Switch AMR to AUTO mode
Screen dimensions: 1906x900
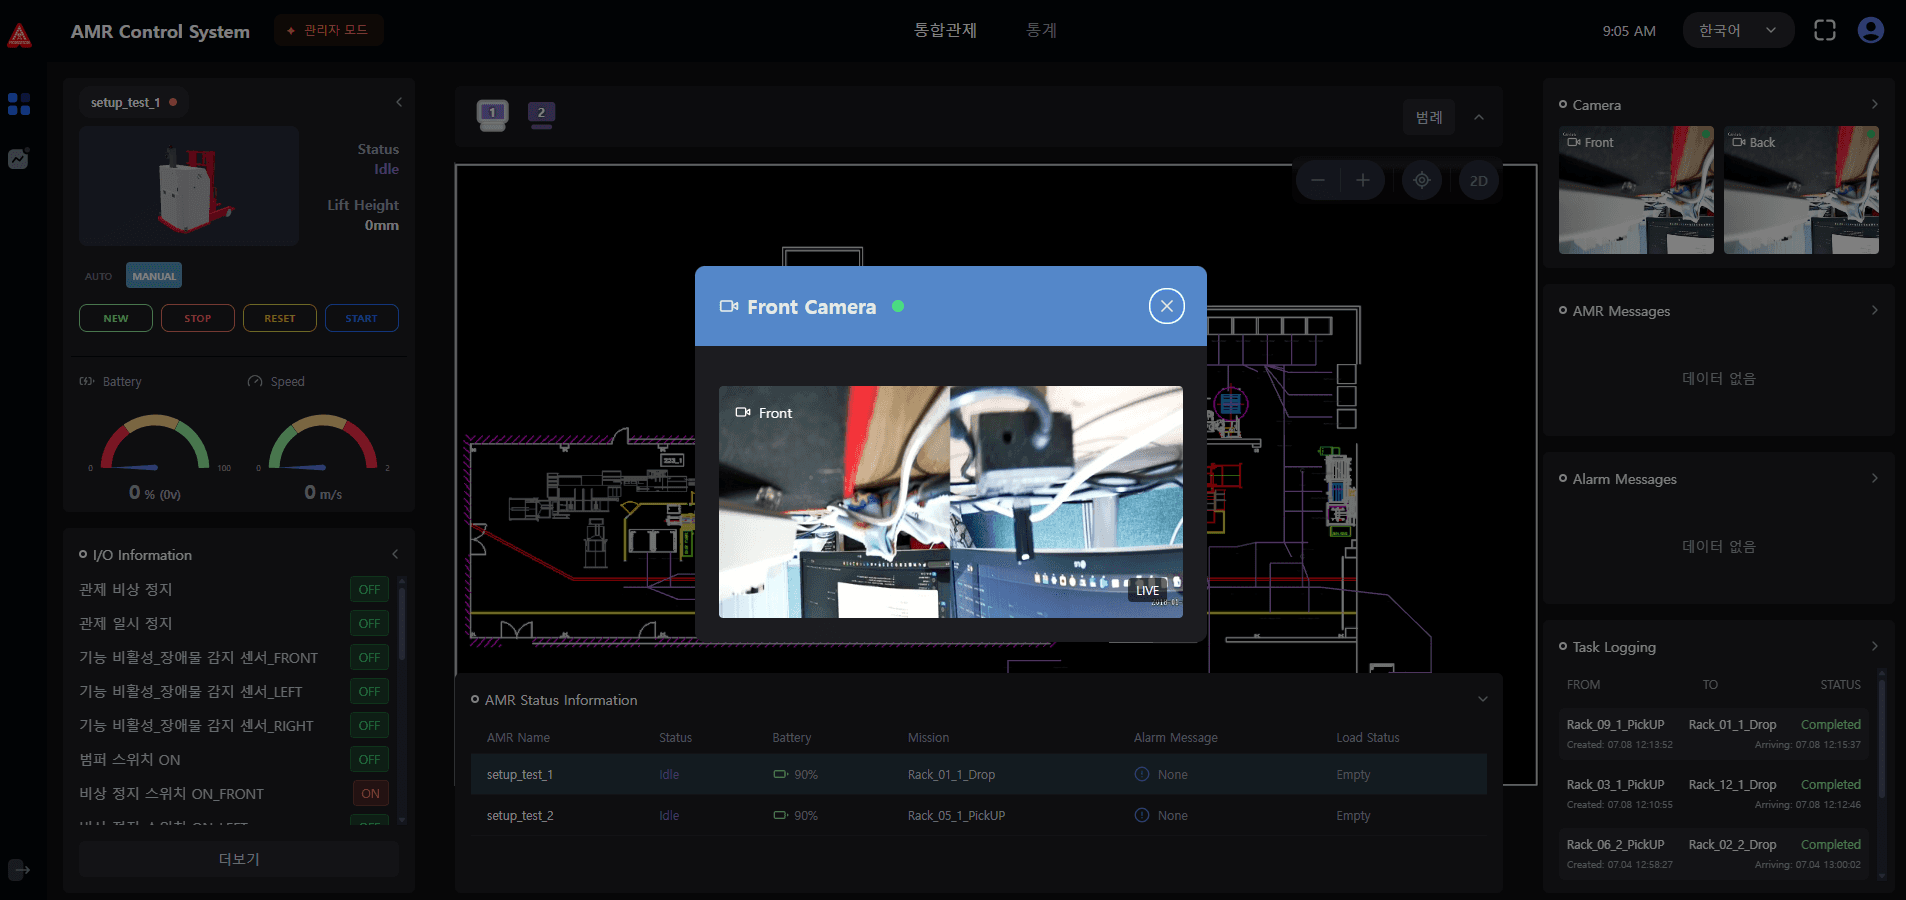[x=98, y=276]
